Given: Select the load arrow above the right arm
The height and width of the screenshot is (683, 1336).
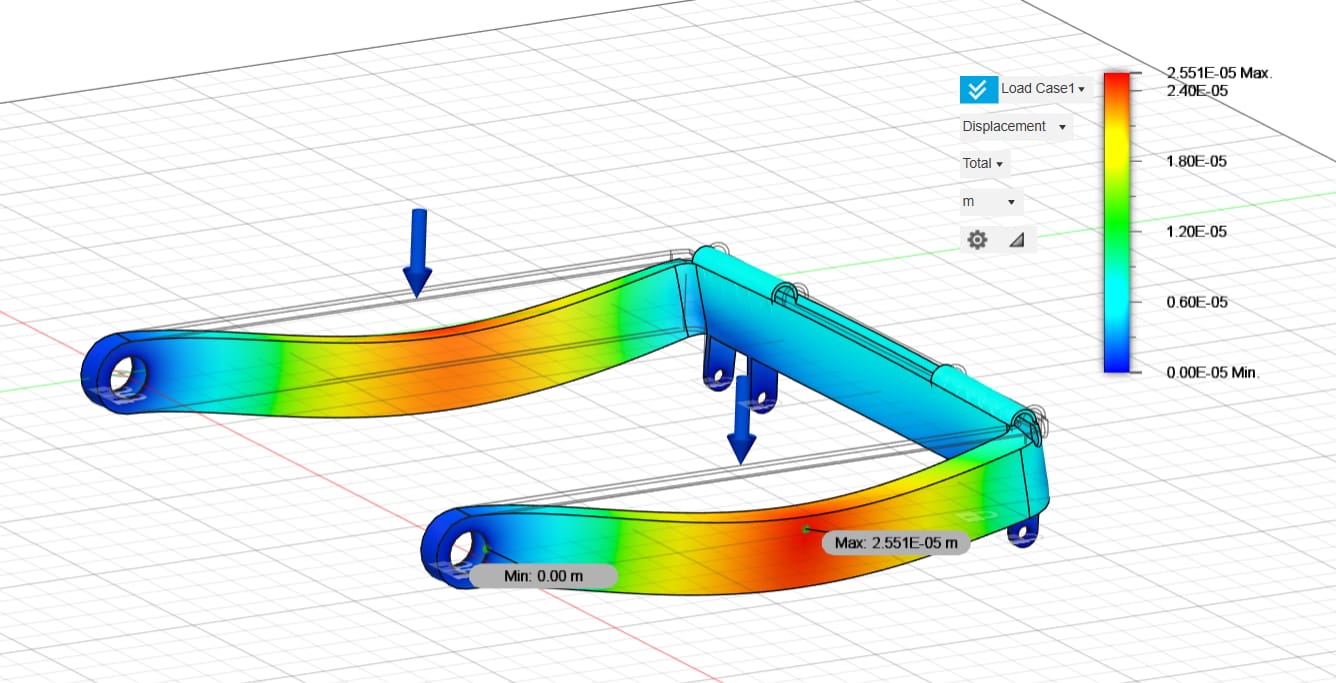Looking at the screenshot, I should [740, 420].
